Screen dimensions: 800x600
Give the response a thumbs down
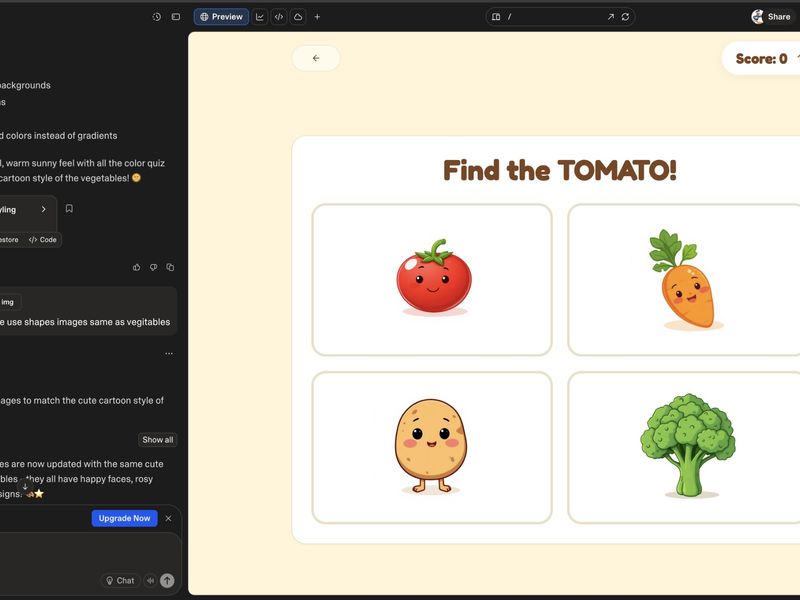pos(154,267)
